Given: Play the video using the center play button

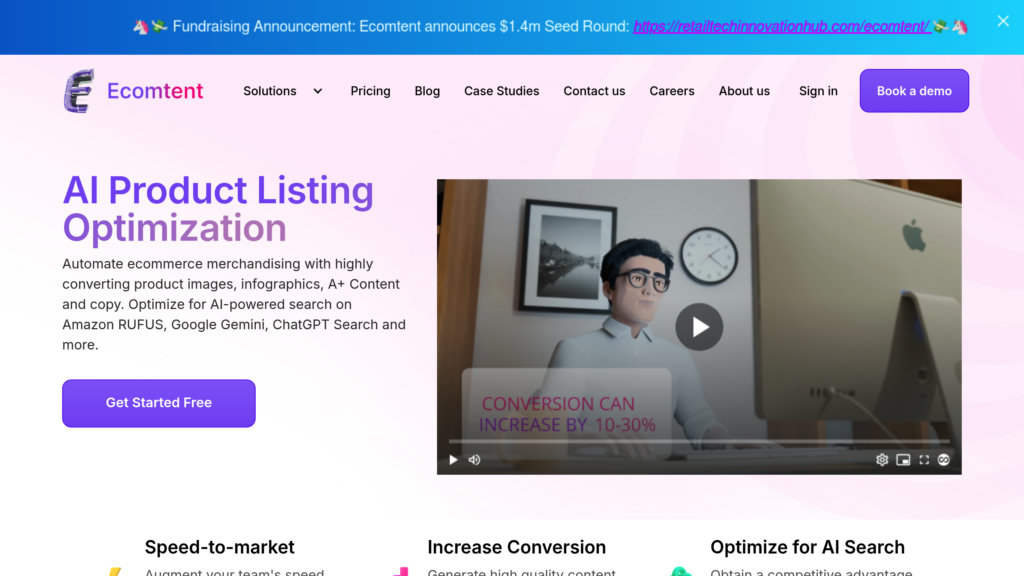Looking at the screenshot, I should [x=699, y=327].
